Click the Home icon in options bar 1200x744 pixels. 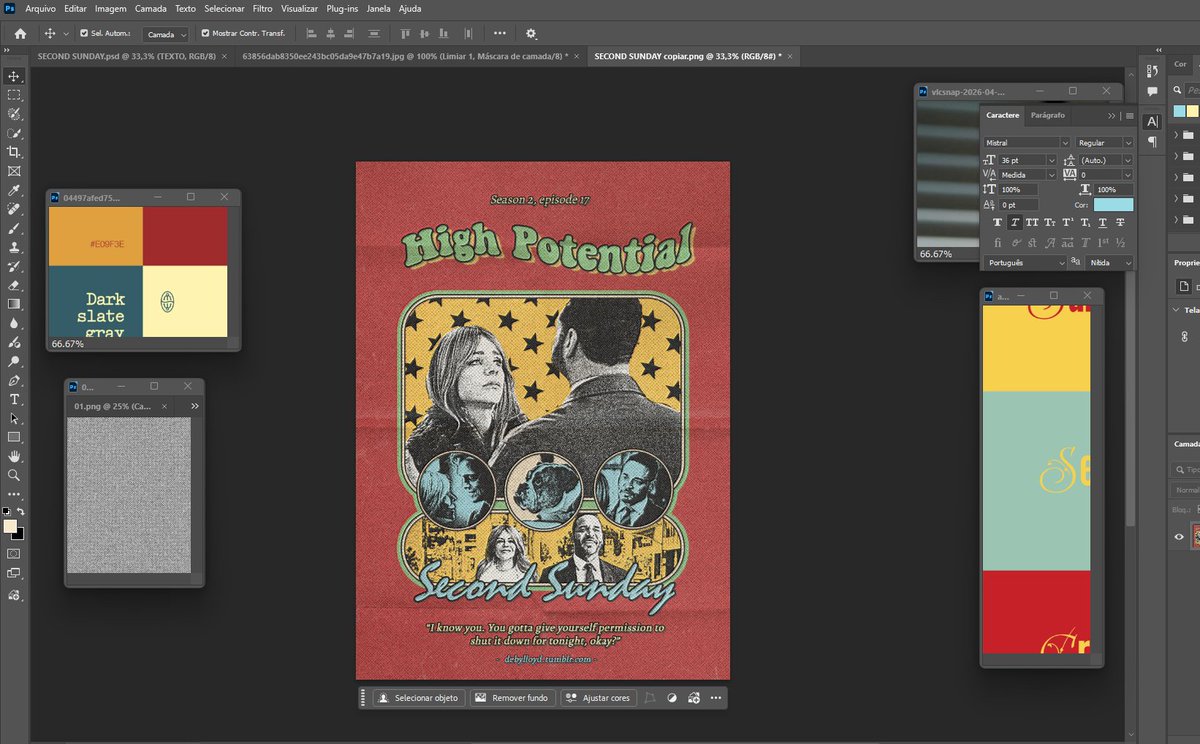(x=20, y=33)
